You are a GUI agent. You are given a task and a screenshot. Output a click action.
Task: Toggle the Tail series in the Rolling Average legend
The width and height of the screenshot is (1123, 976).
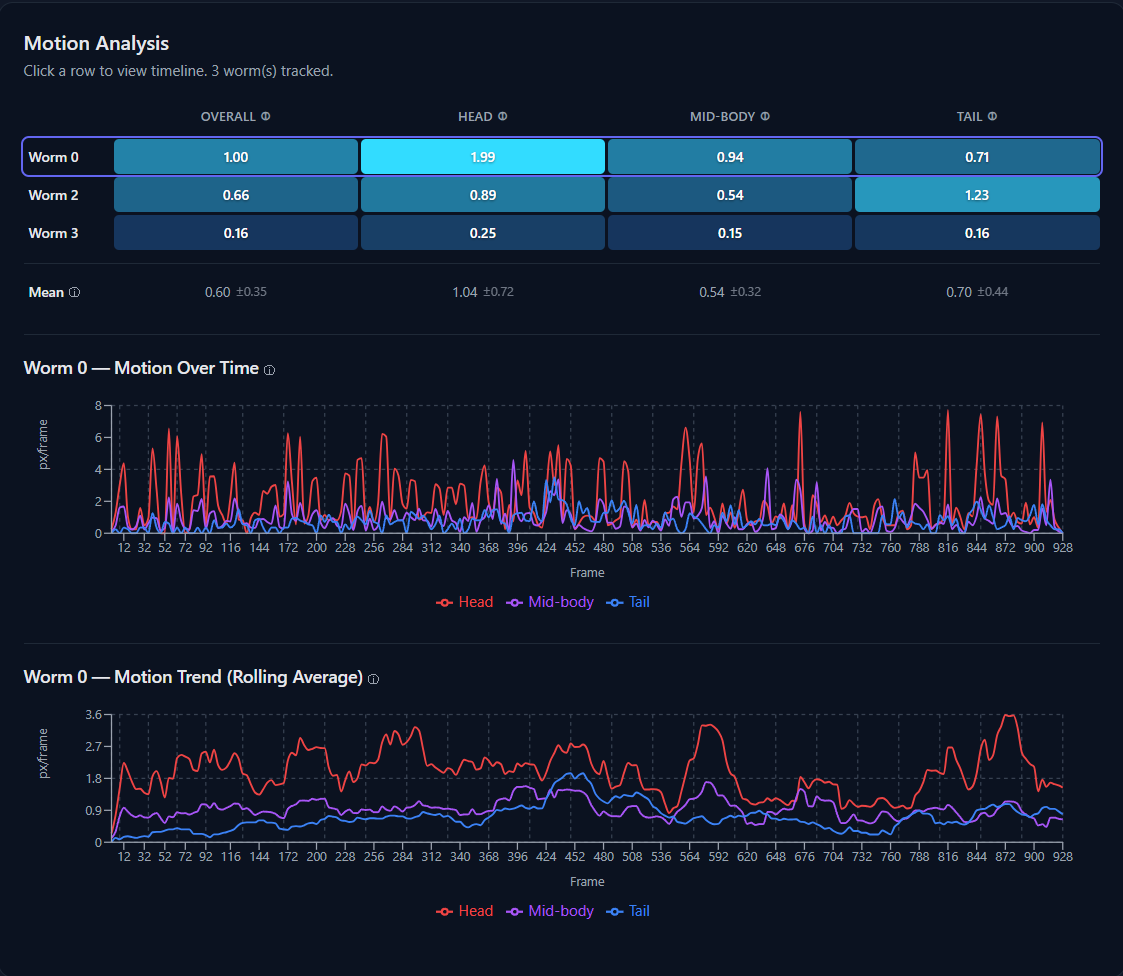pos(628,911)
